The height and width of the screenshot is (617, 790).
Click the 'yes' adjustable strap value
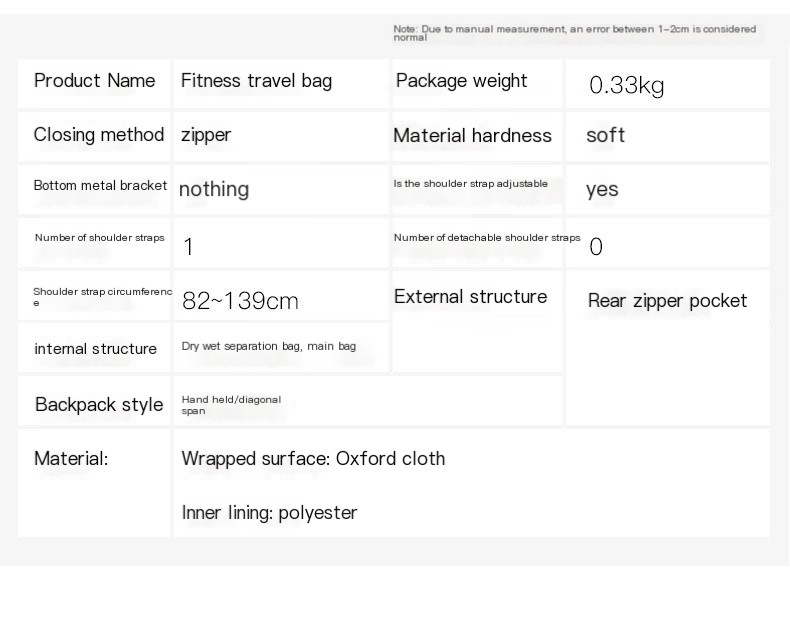(602, 190)
